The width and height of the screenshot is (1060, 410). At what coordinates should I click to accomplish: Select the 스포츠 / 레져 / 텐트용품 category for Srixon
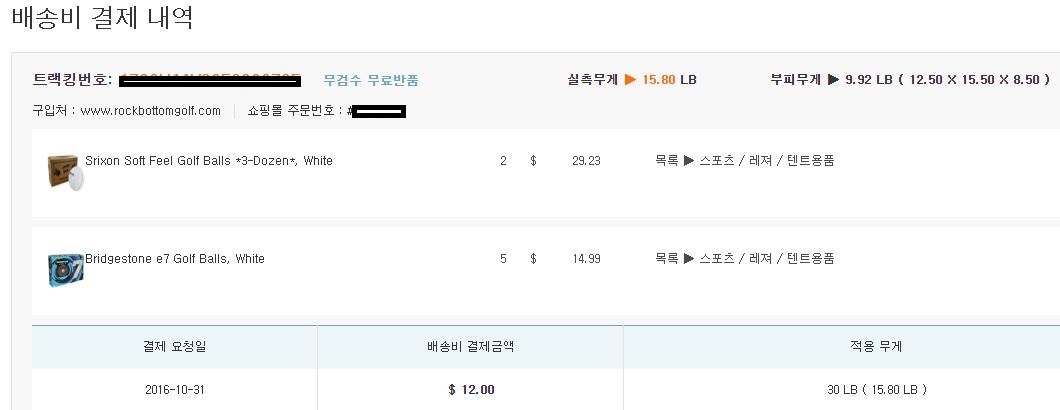pos(767,160)
